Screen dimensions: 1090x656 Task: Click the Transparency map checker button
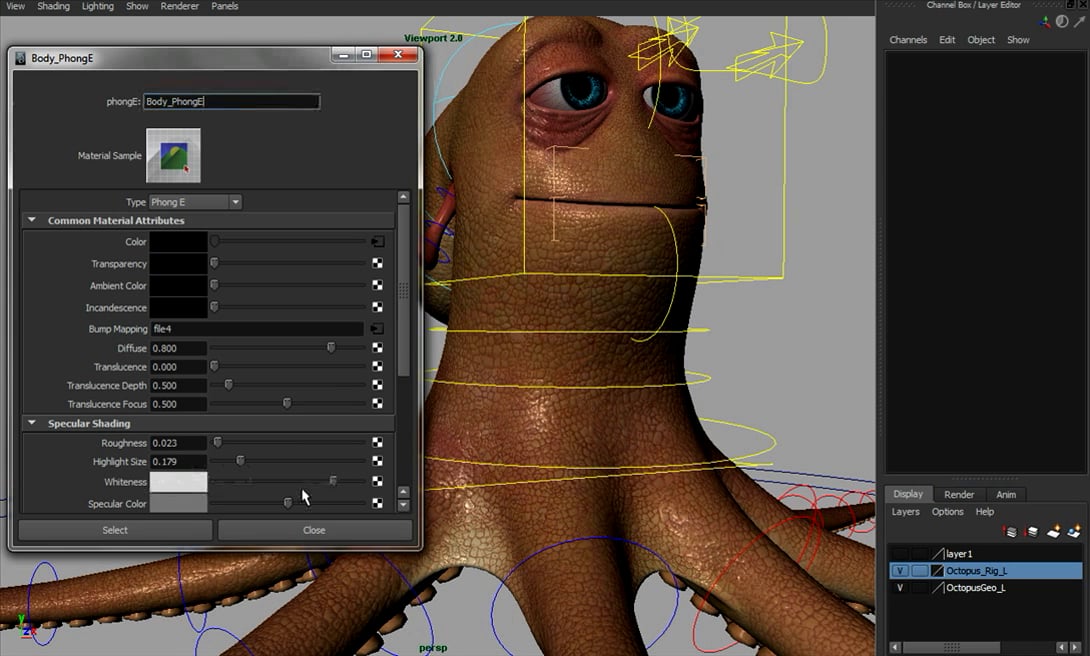[377, 263]
